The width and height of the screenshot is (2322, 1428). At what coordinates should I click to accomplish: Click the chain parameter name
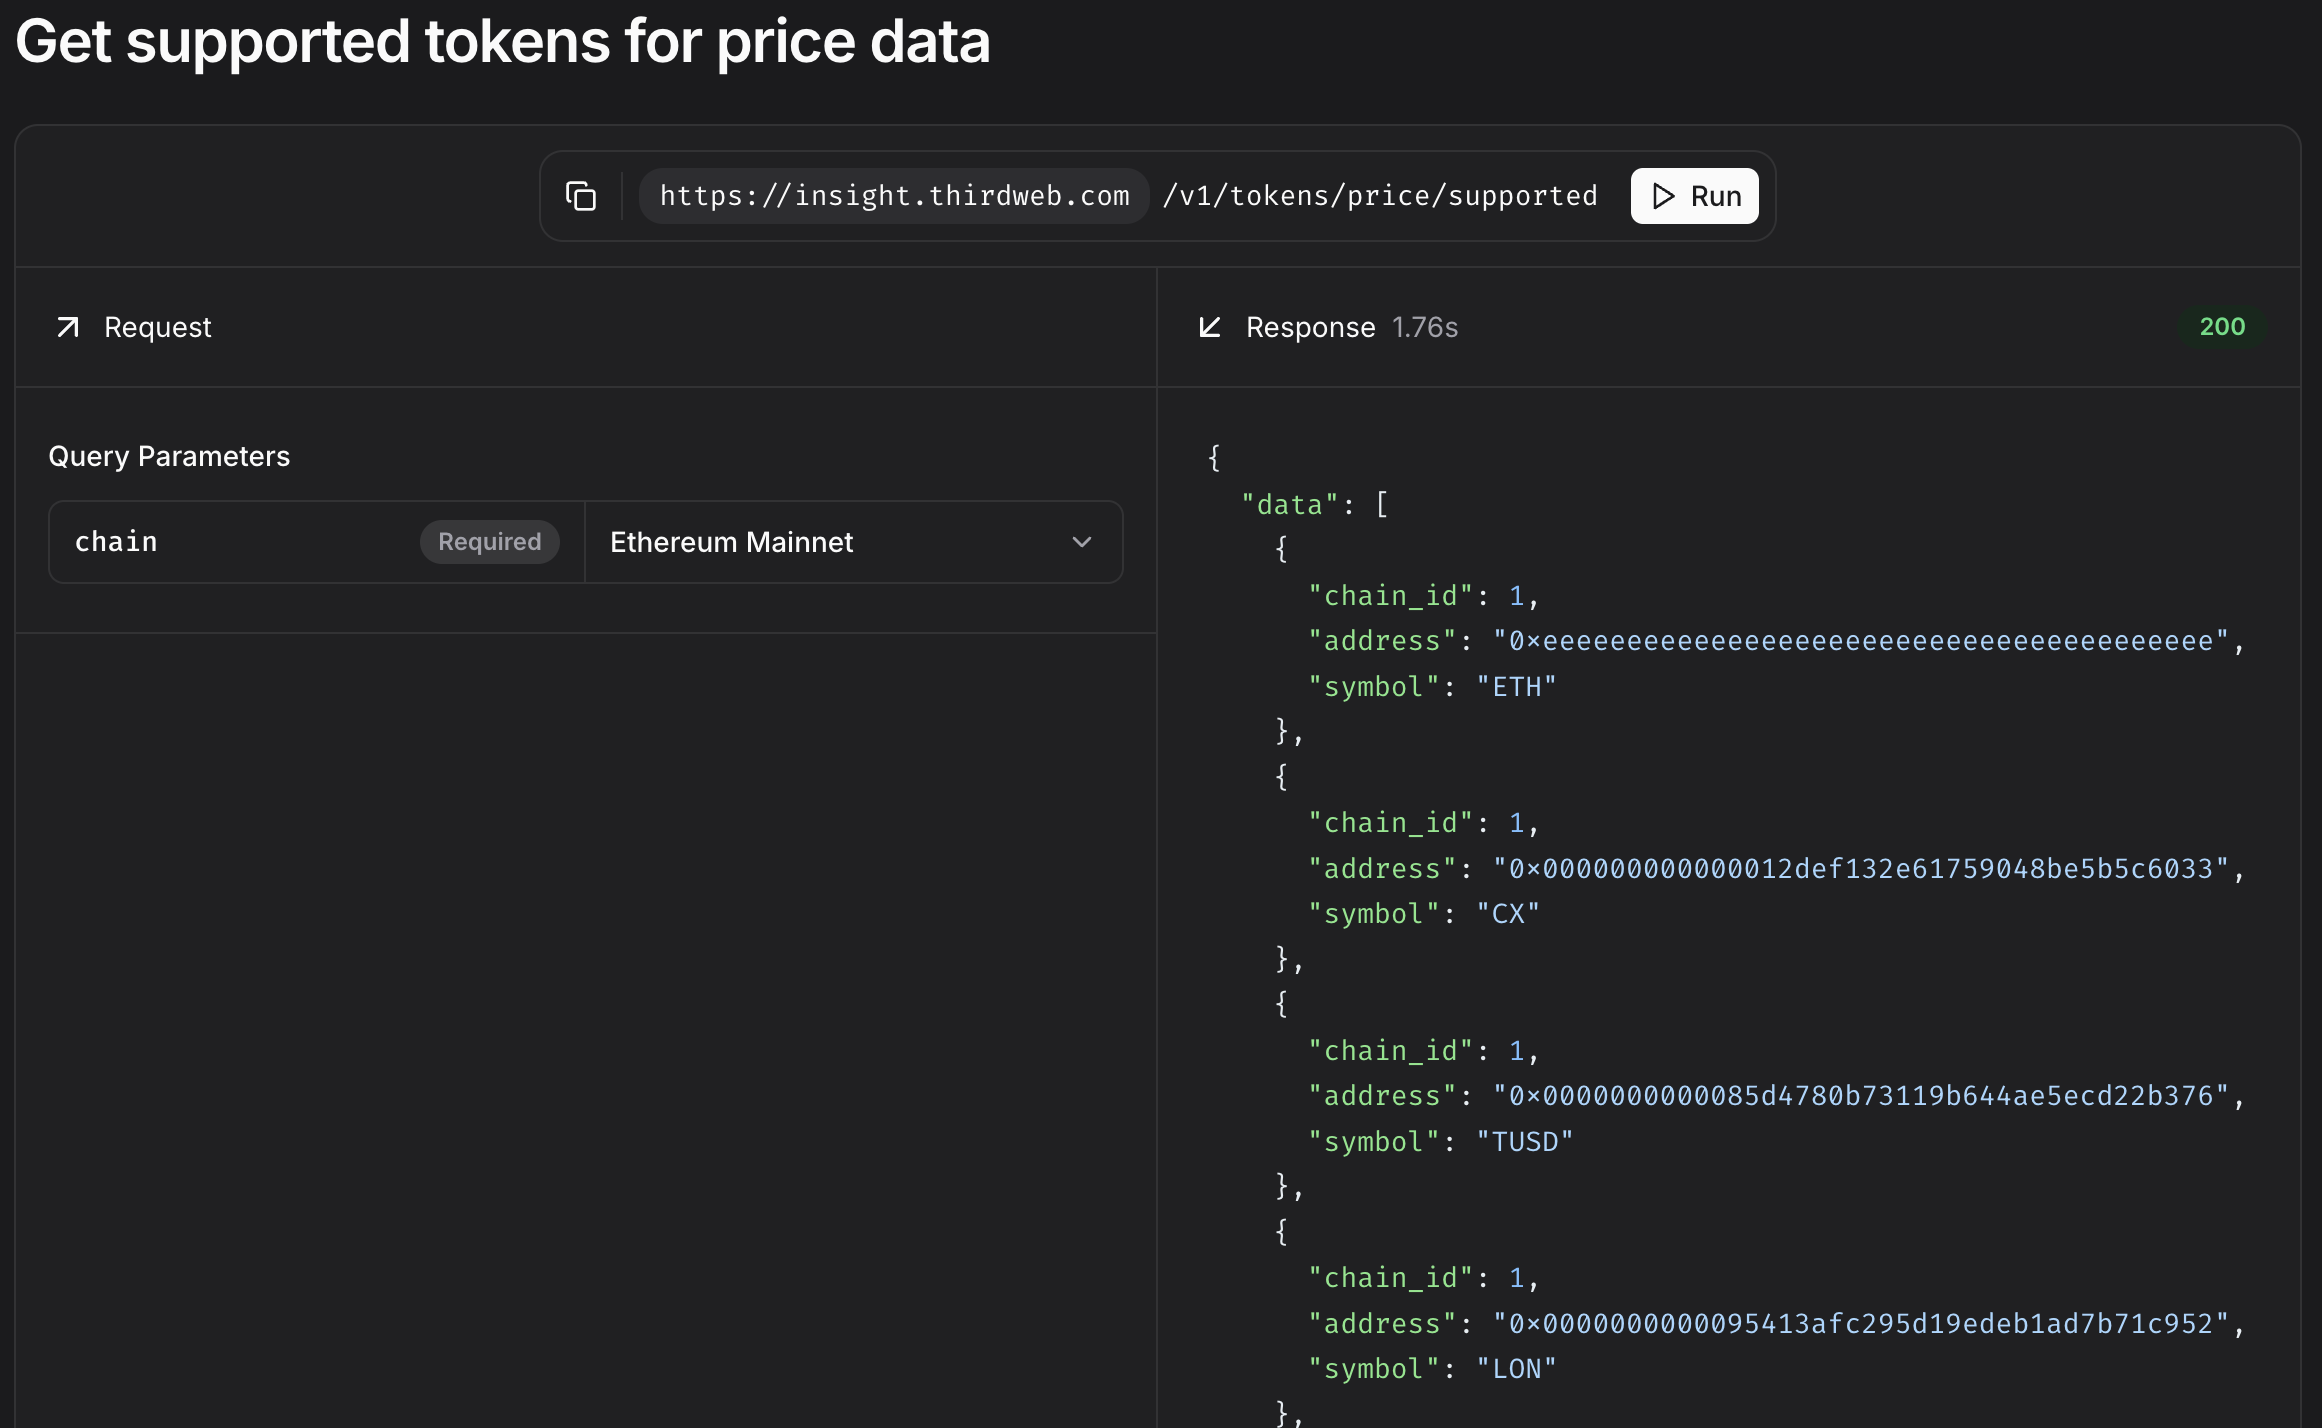116,542
